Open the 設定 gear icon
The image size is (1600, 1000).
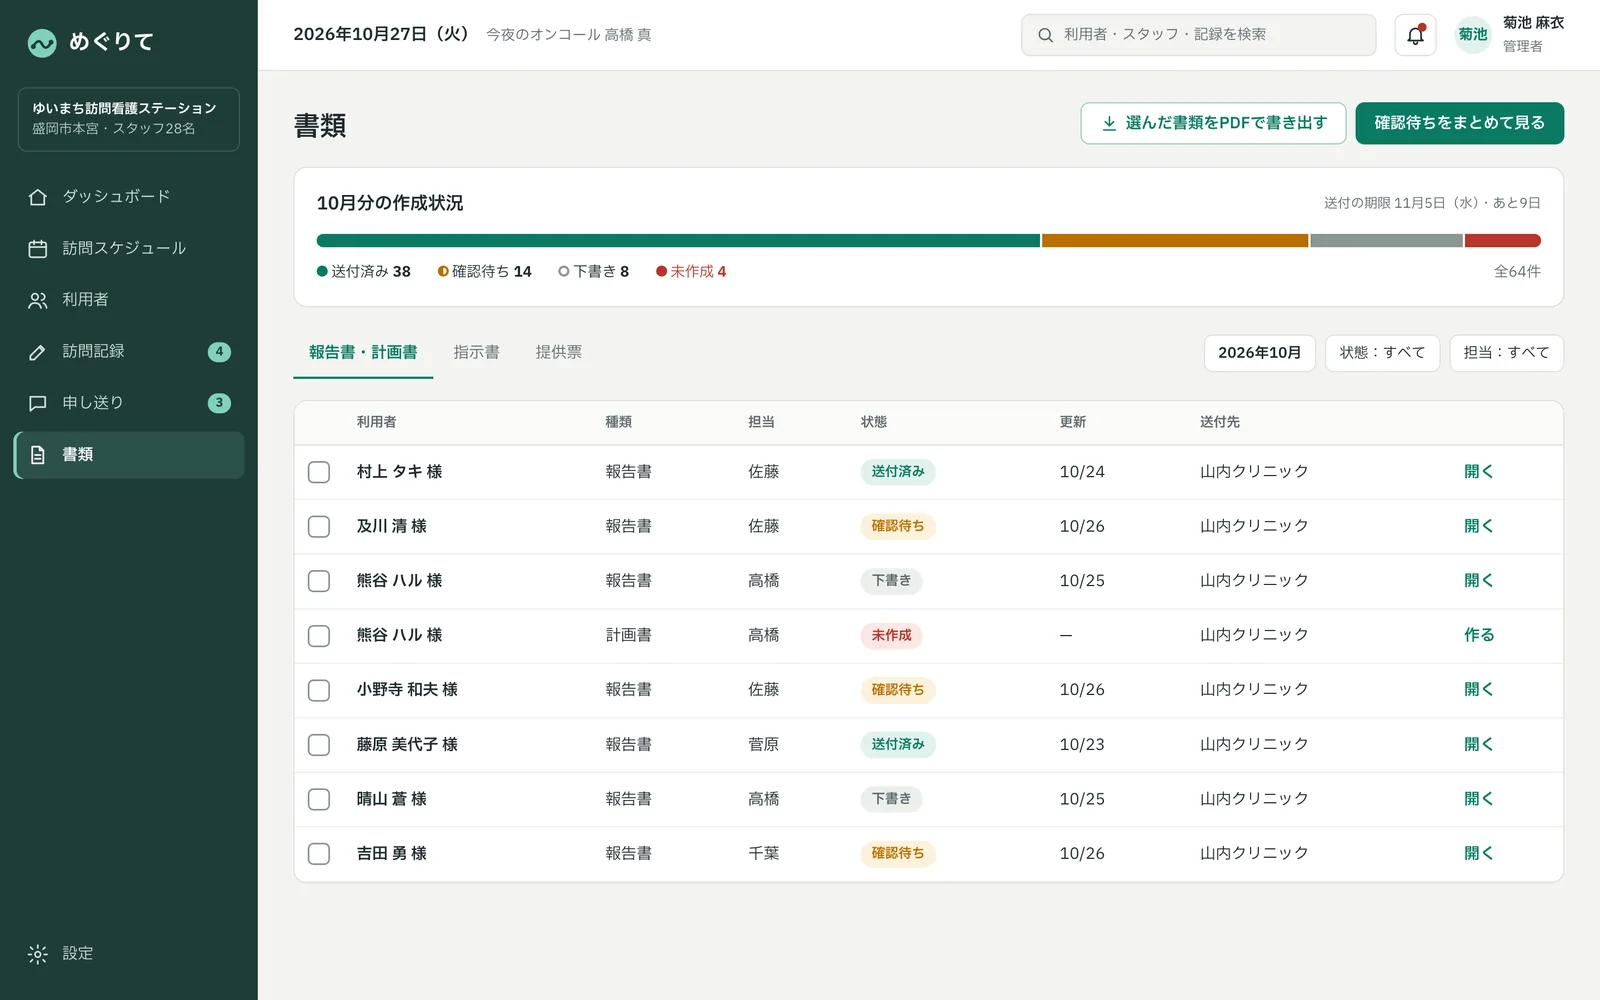click(x=38, y=954)
